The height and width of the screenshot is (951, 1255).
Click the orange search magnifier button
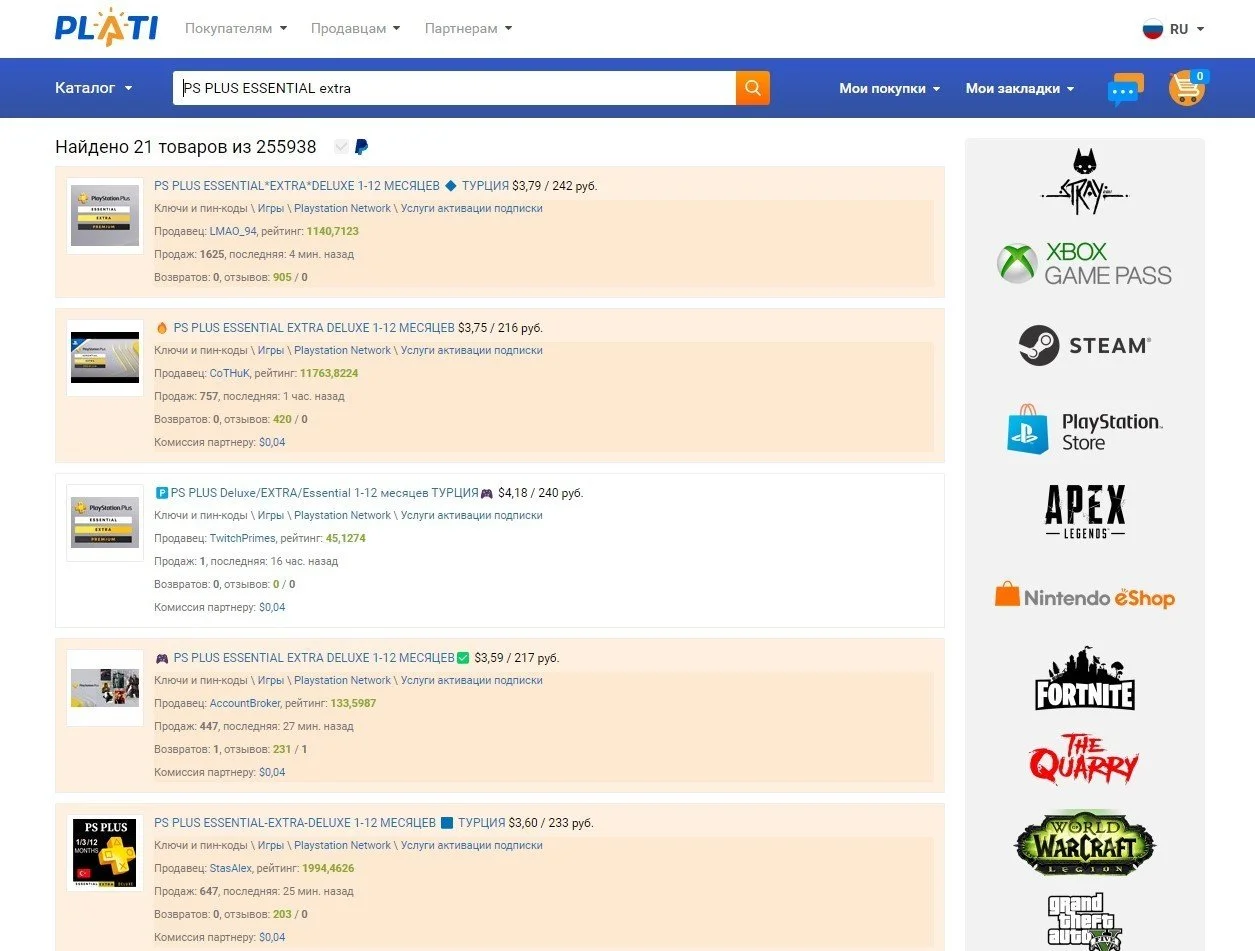tap(753, 88)
